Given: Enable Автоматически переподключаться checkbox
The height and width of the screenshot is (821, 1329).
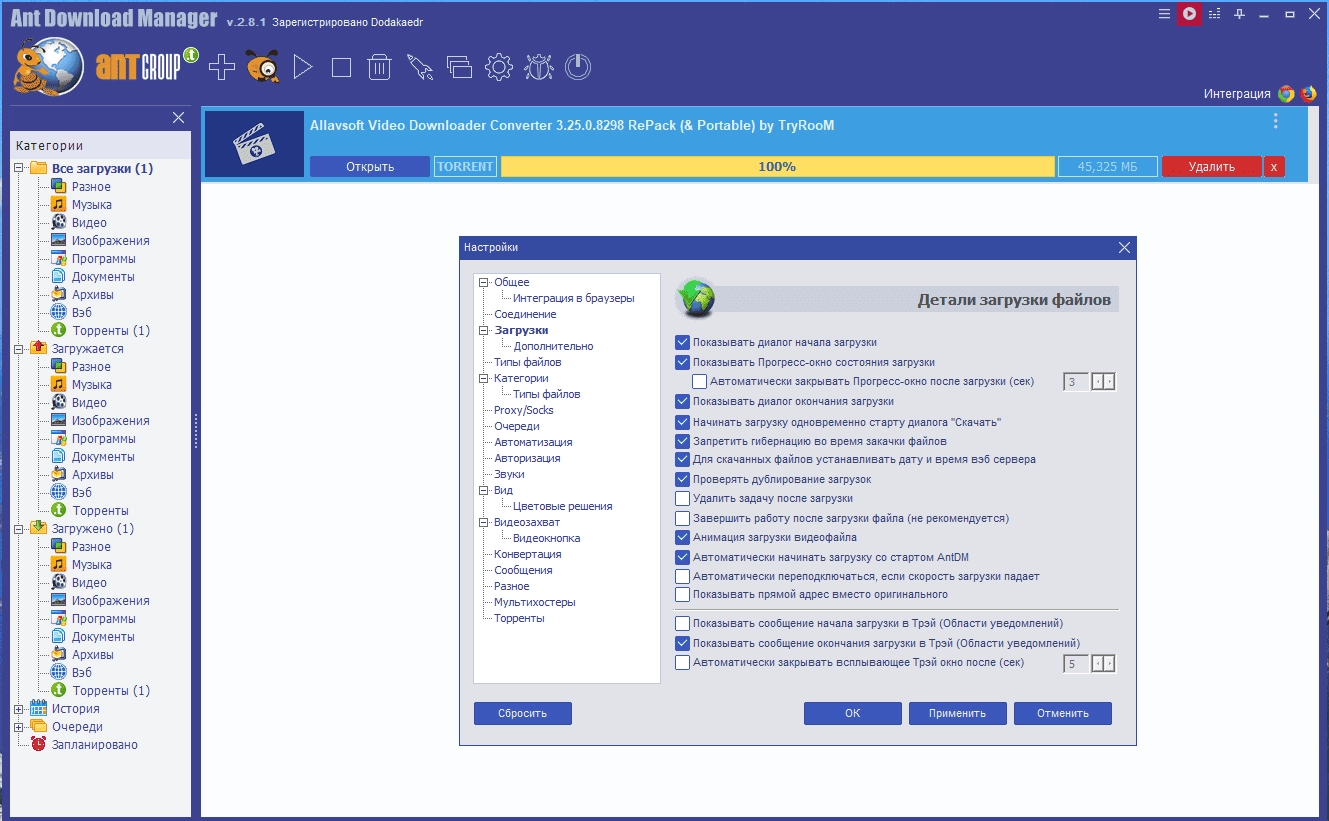Looking at the screenshot, I should point(683,576).
